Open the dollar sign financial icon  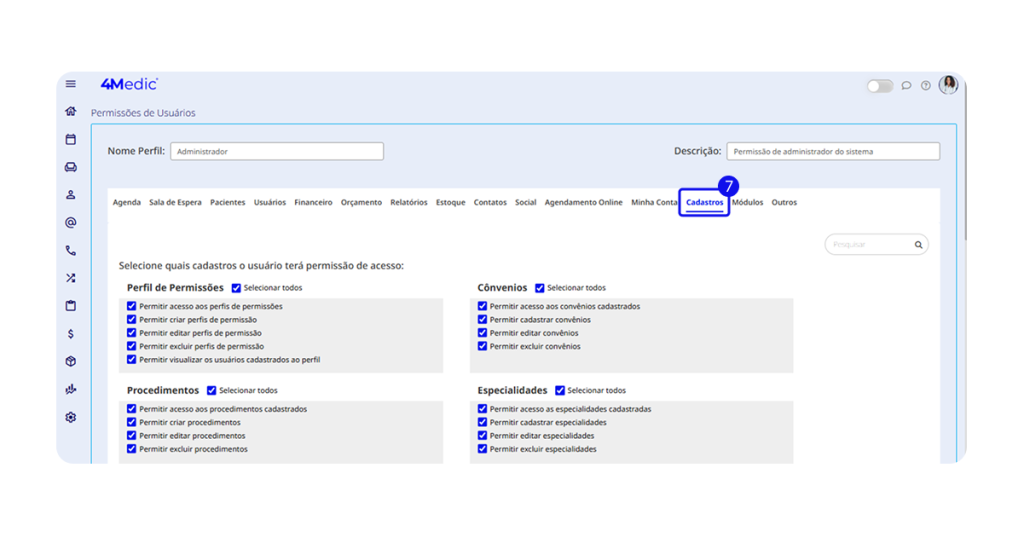[x=71, y=334]
